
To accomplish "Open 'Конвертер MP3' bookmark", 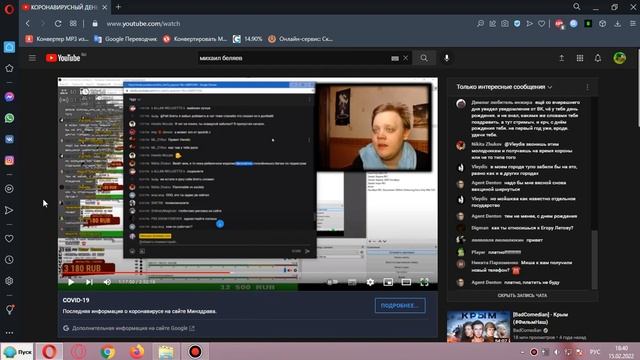I will tap(57, 39).
